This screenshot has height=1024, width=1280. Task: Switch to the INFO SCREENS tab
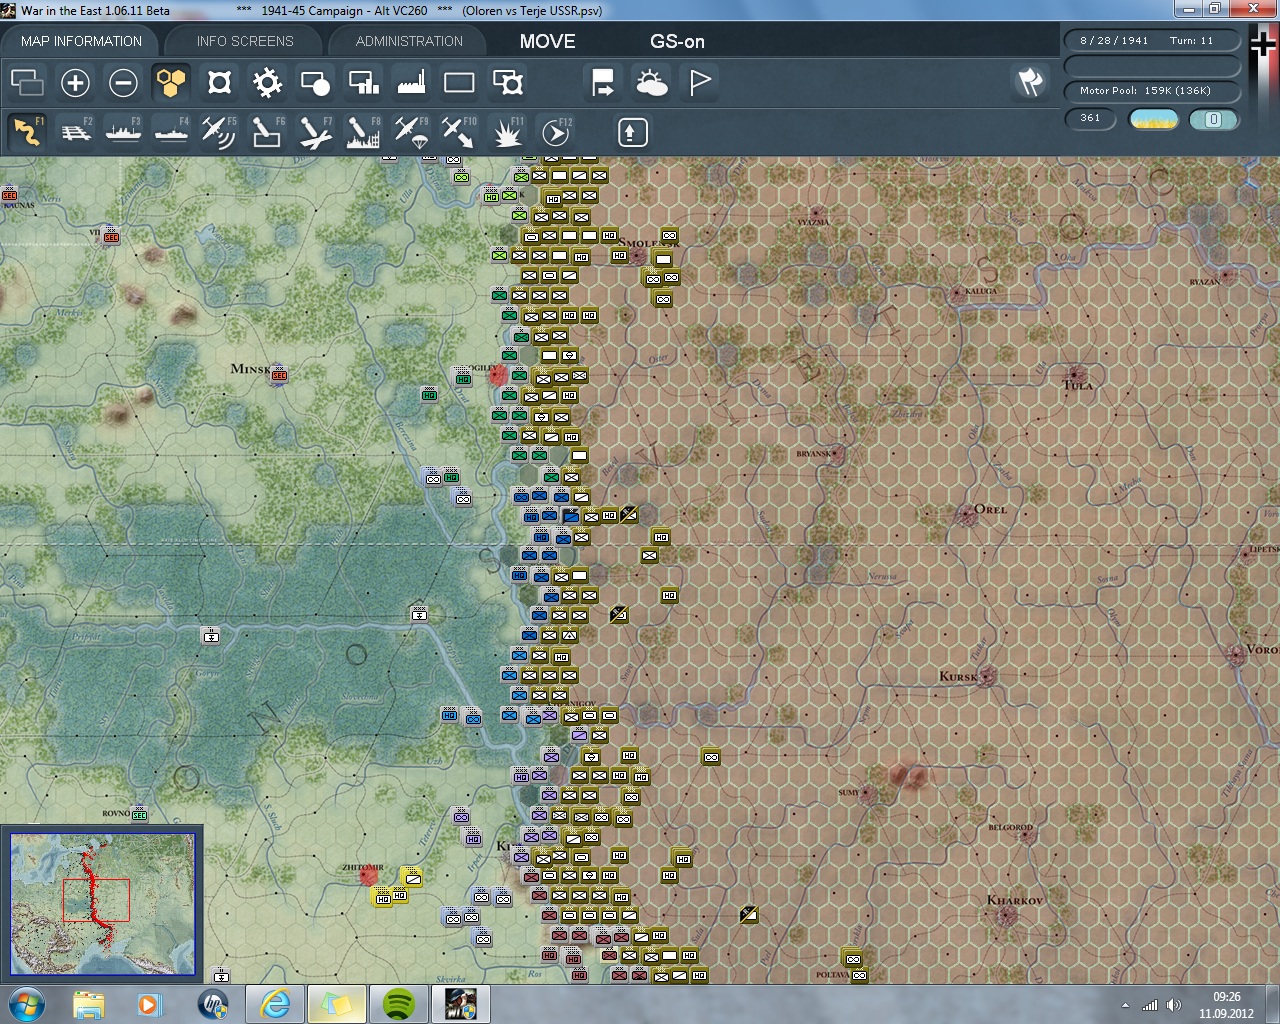[x=245, y=41]
